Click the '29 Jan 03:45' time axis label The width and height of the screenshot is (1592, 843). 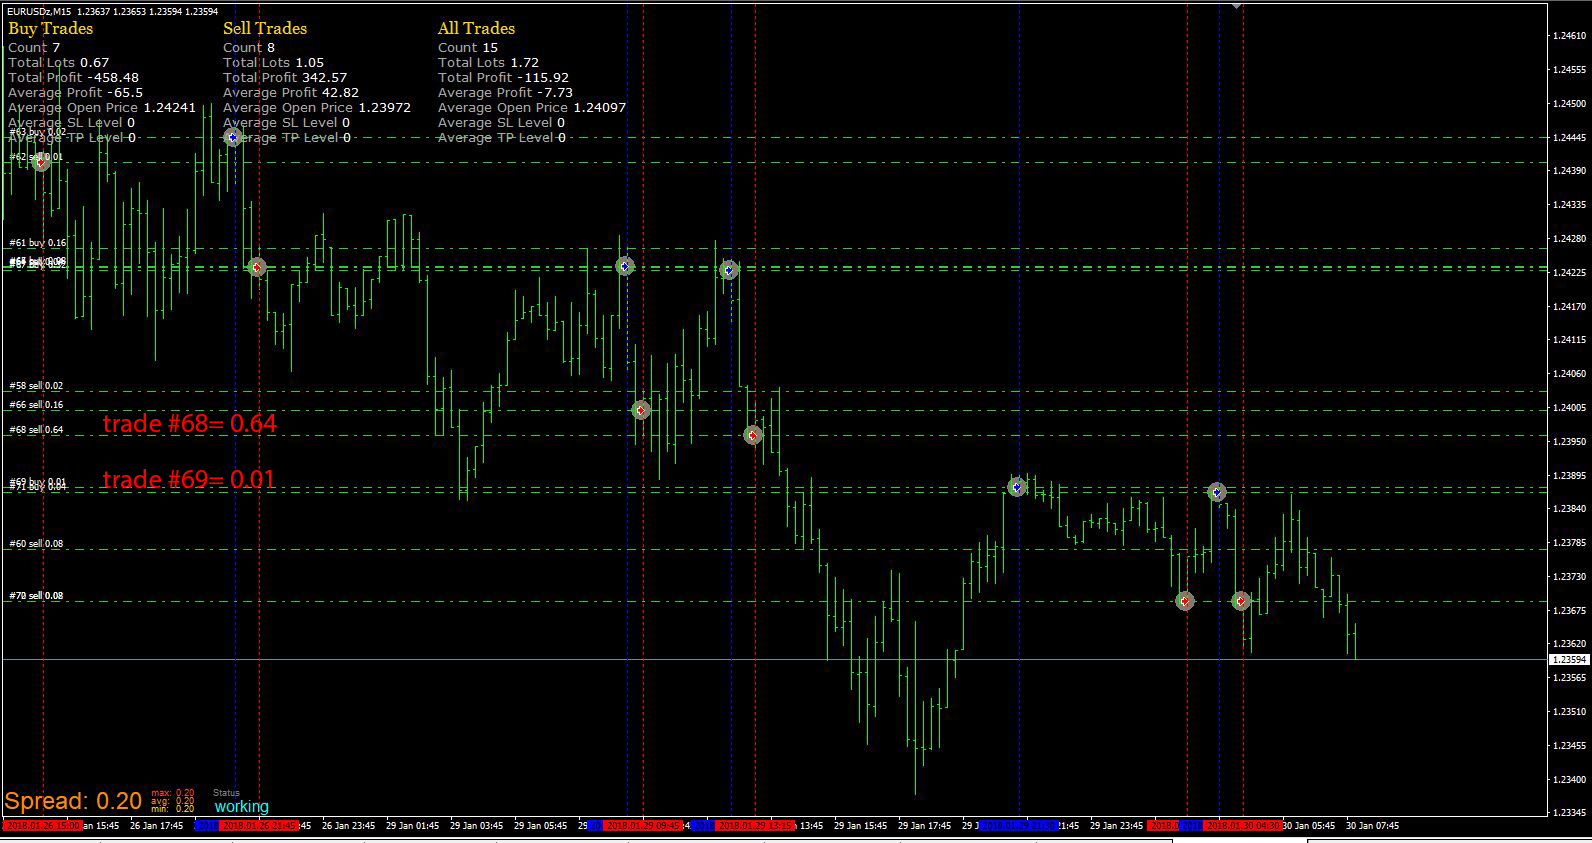tap(476, 826)
